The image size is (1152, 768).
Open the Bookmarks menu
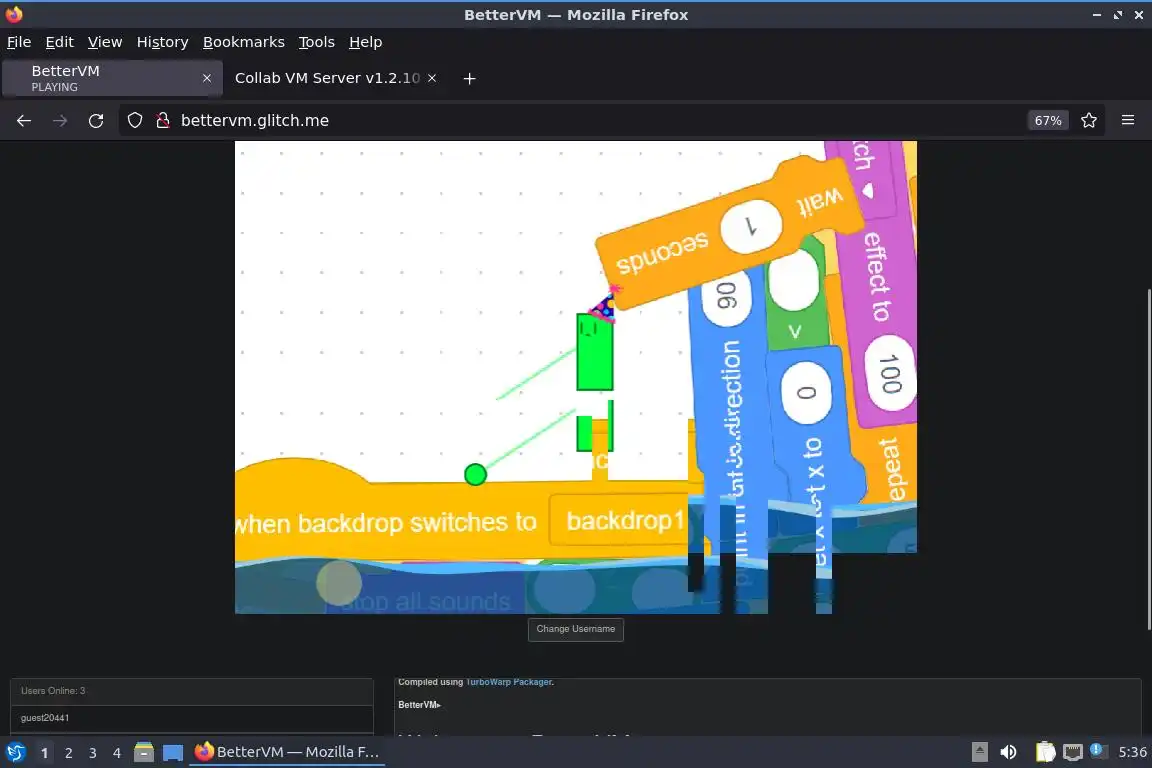click(244, 42)
